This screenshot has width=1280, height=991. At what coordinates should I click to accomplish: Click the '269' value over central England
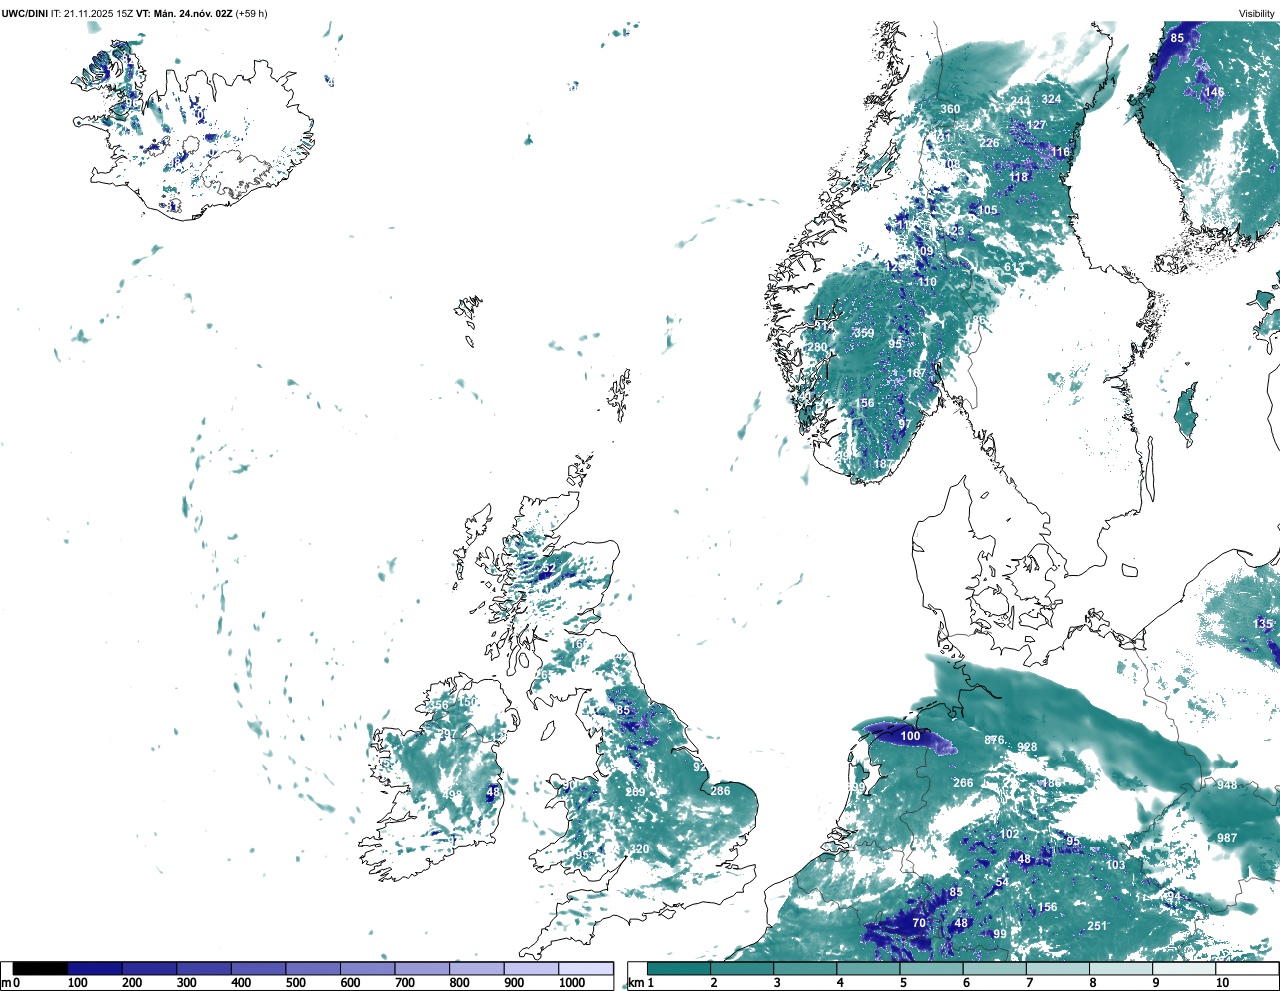[x=635, y=792]
